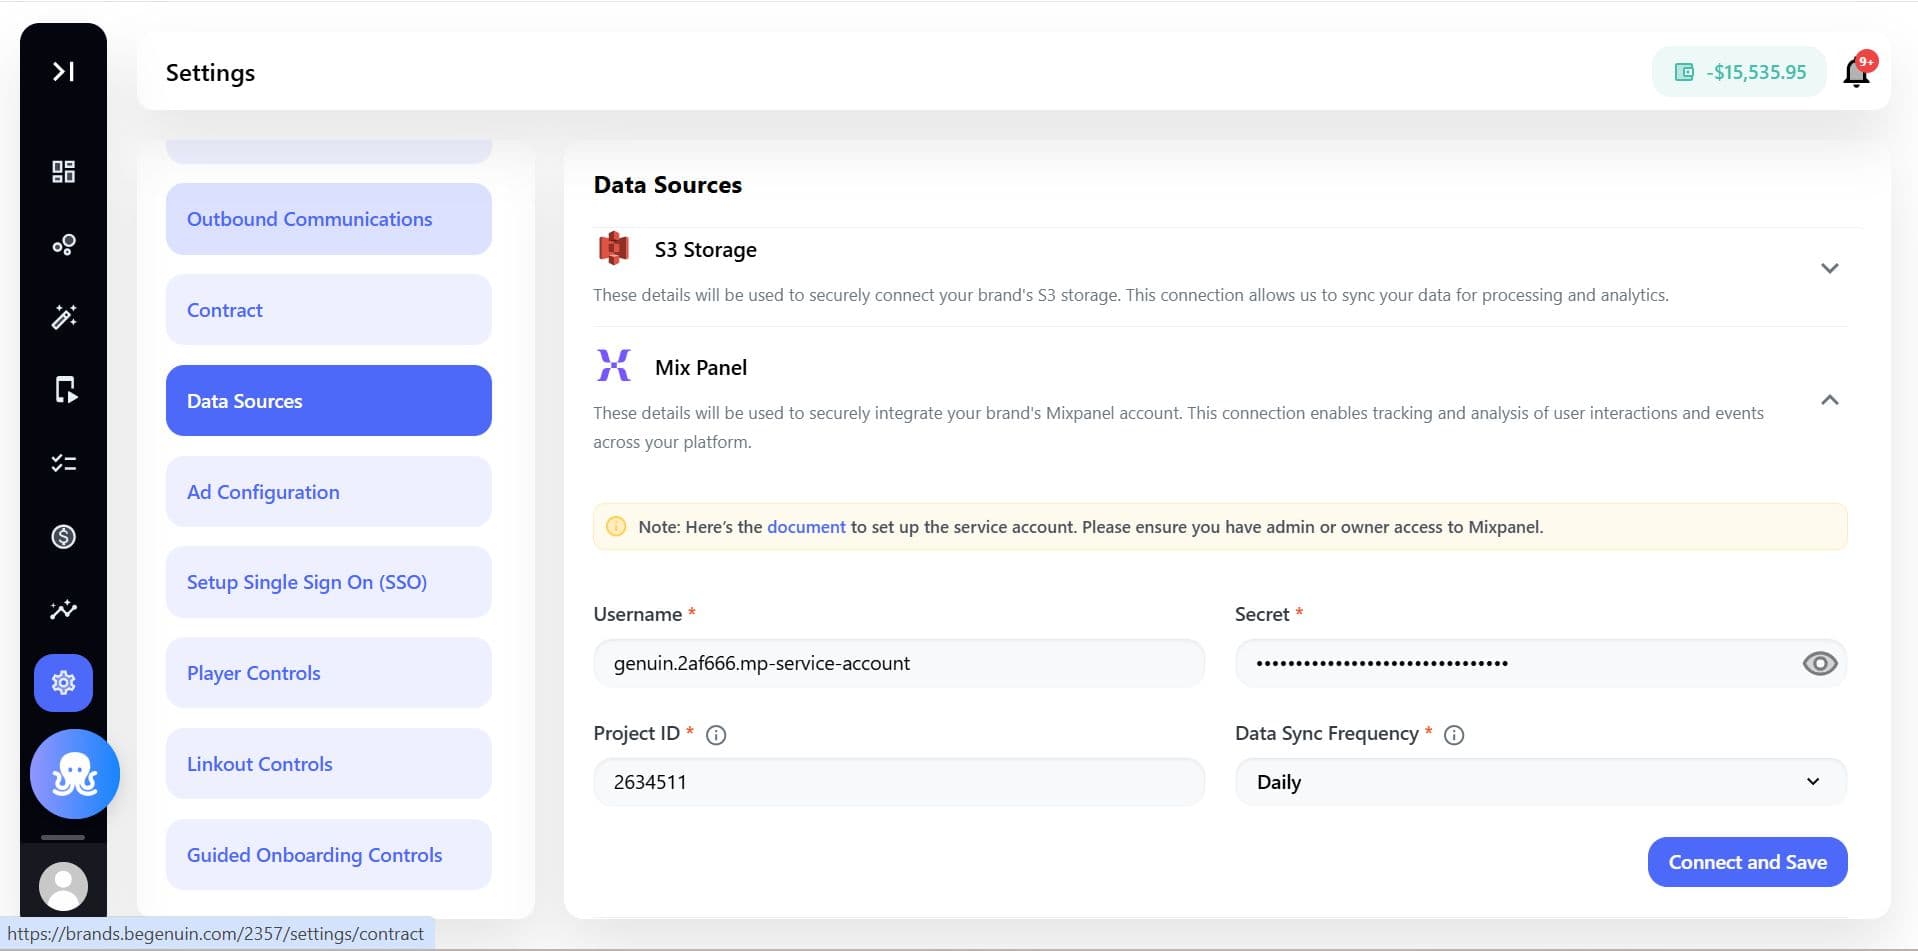Open the notifications bell
The image size is (1918, 951).
point(1857,72)
